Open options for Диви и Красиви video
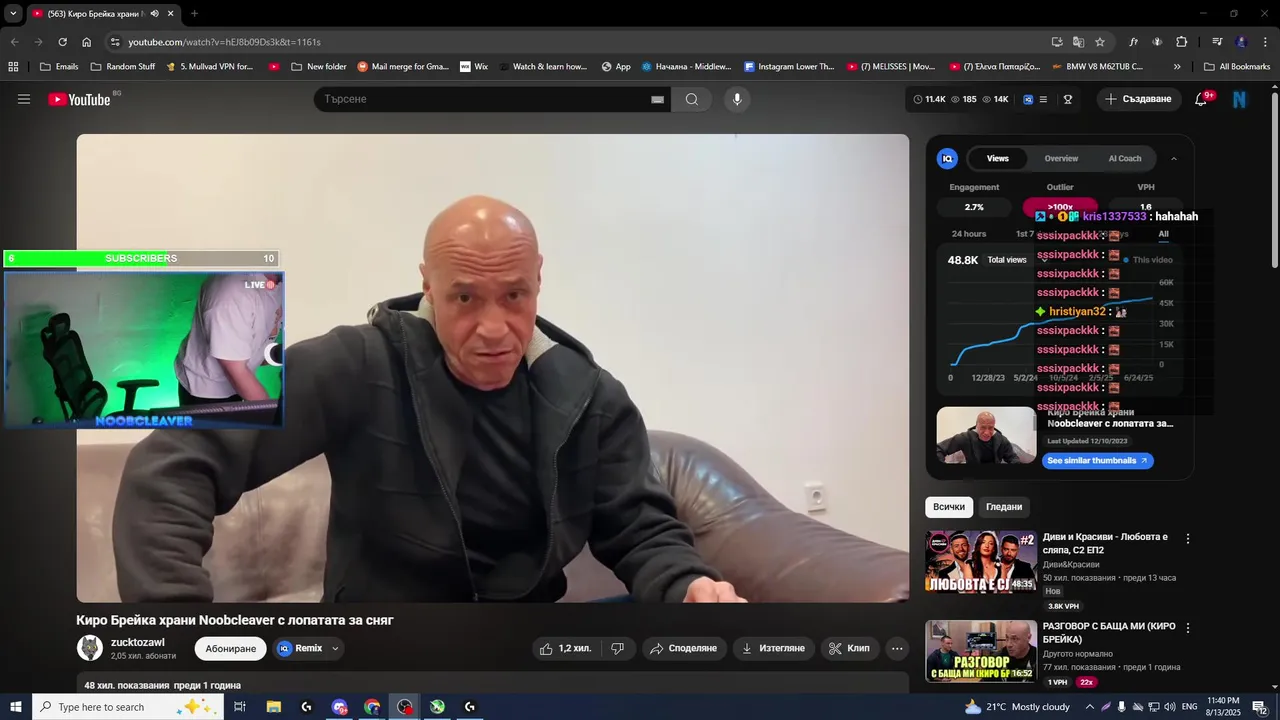The width and height of the screenshot is (1280, 720). tap(1188, 538)
